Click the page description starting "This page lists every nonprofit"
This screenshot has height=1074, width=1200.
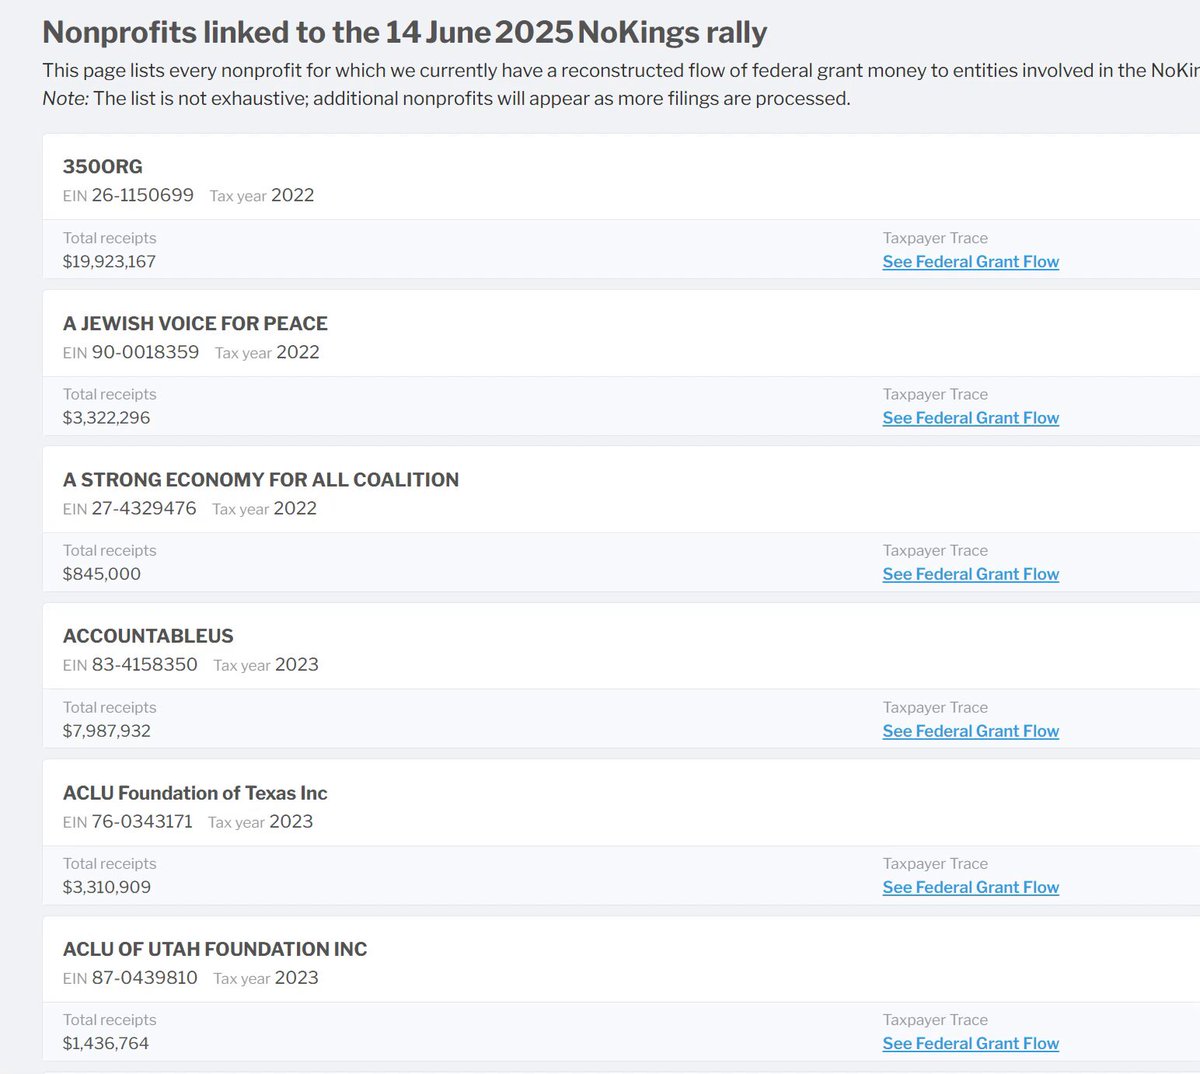[621, 71]
